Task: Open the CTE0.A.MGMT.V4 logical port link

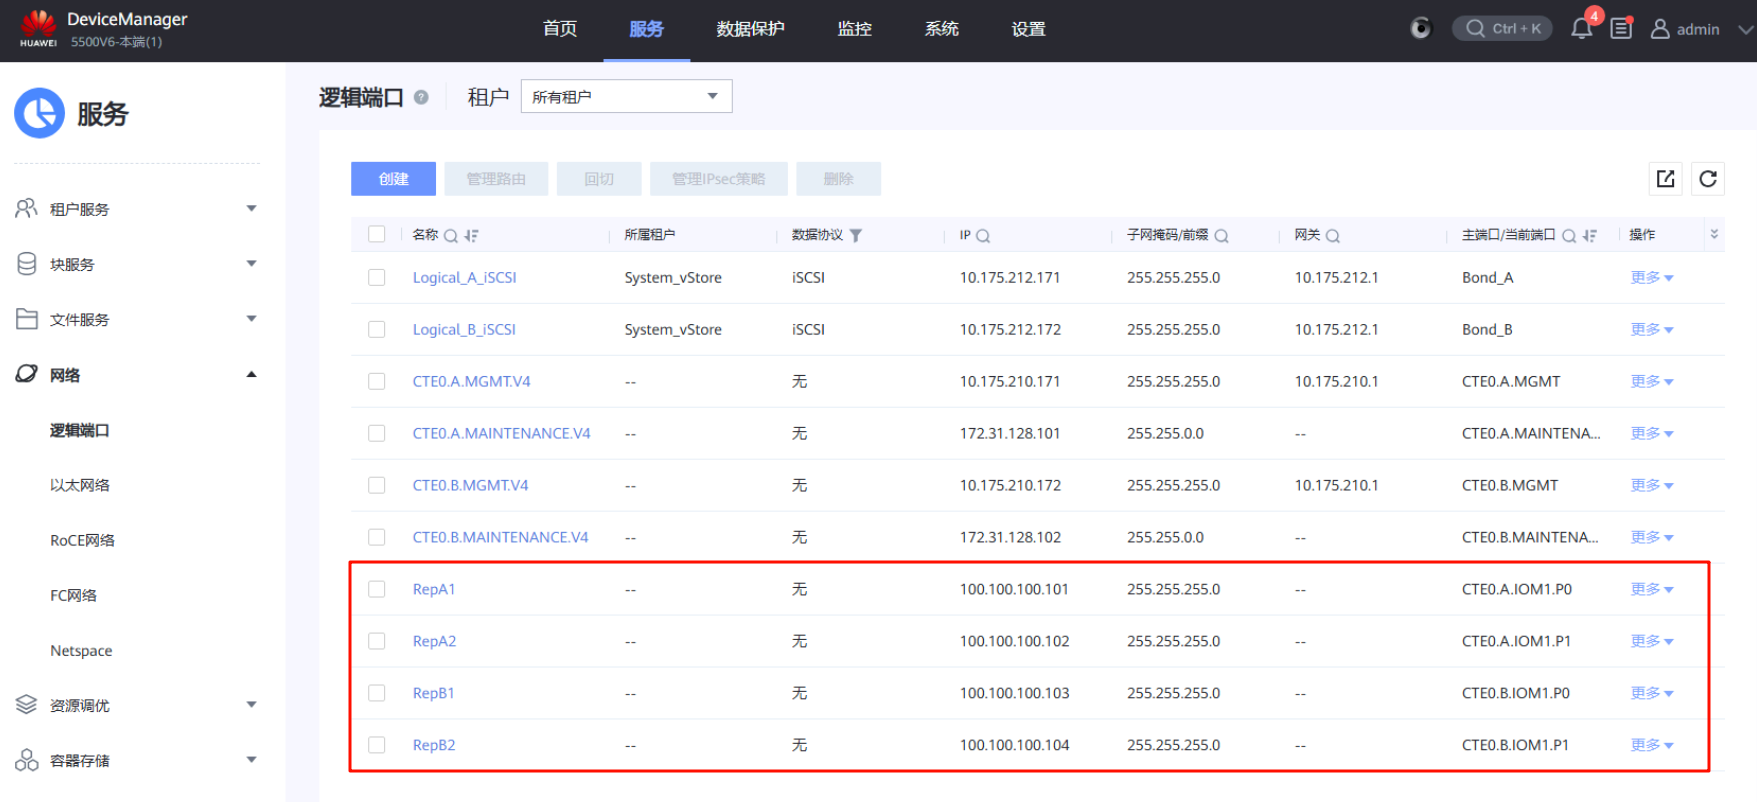Action: point(471,382)
